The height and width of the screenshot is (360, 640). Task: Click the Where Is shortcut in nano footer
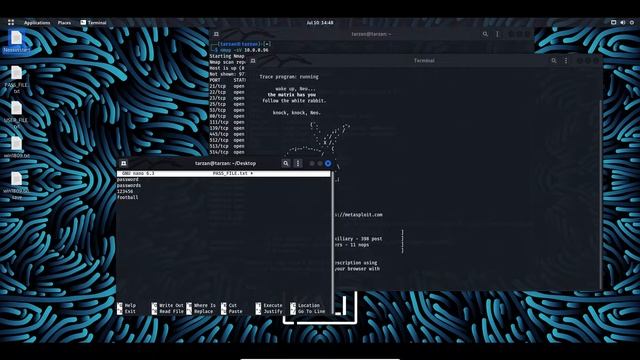[201, 305]
